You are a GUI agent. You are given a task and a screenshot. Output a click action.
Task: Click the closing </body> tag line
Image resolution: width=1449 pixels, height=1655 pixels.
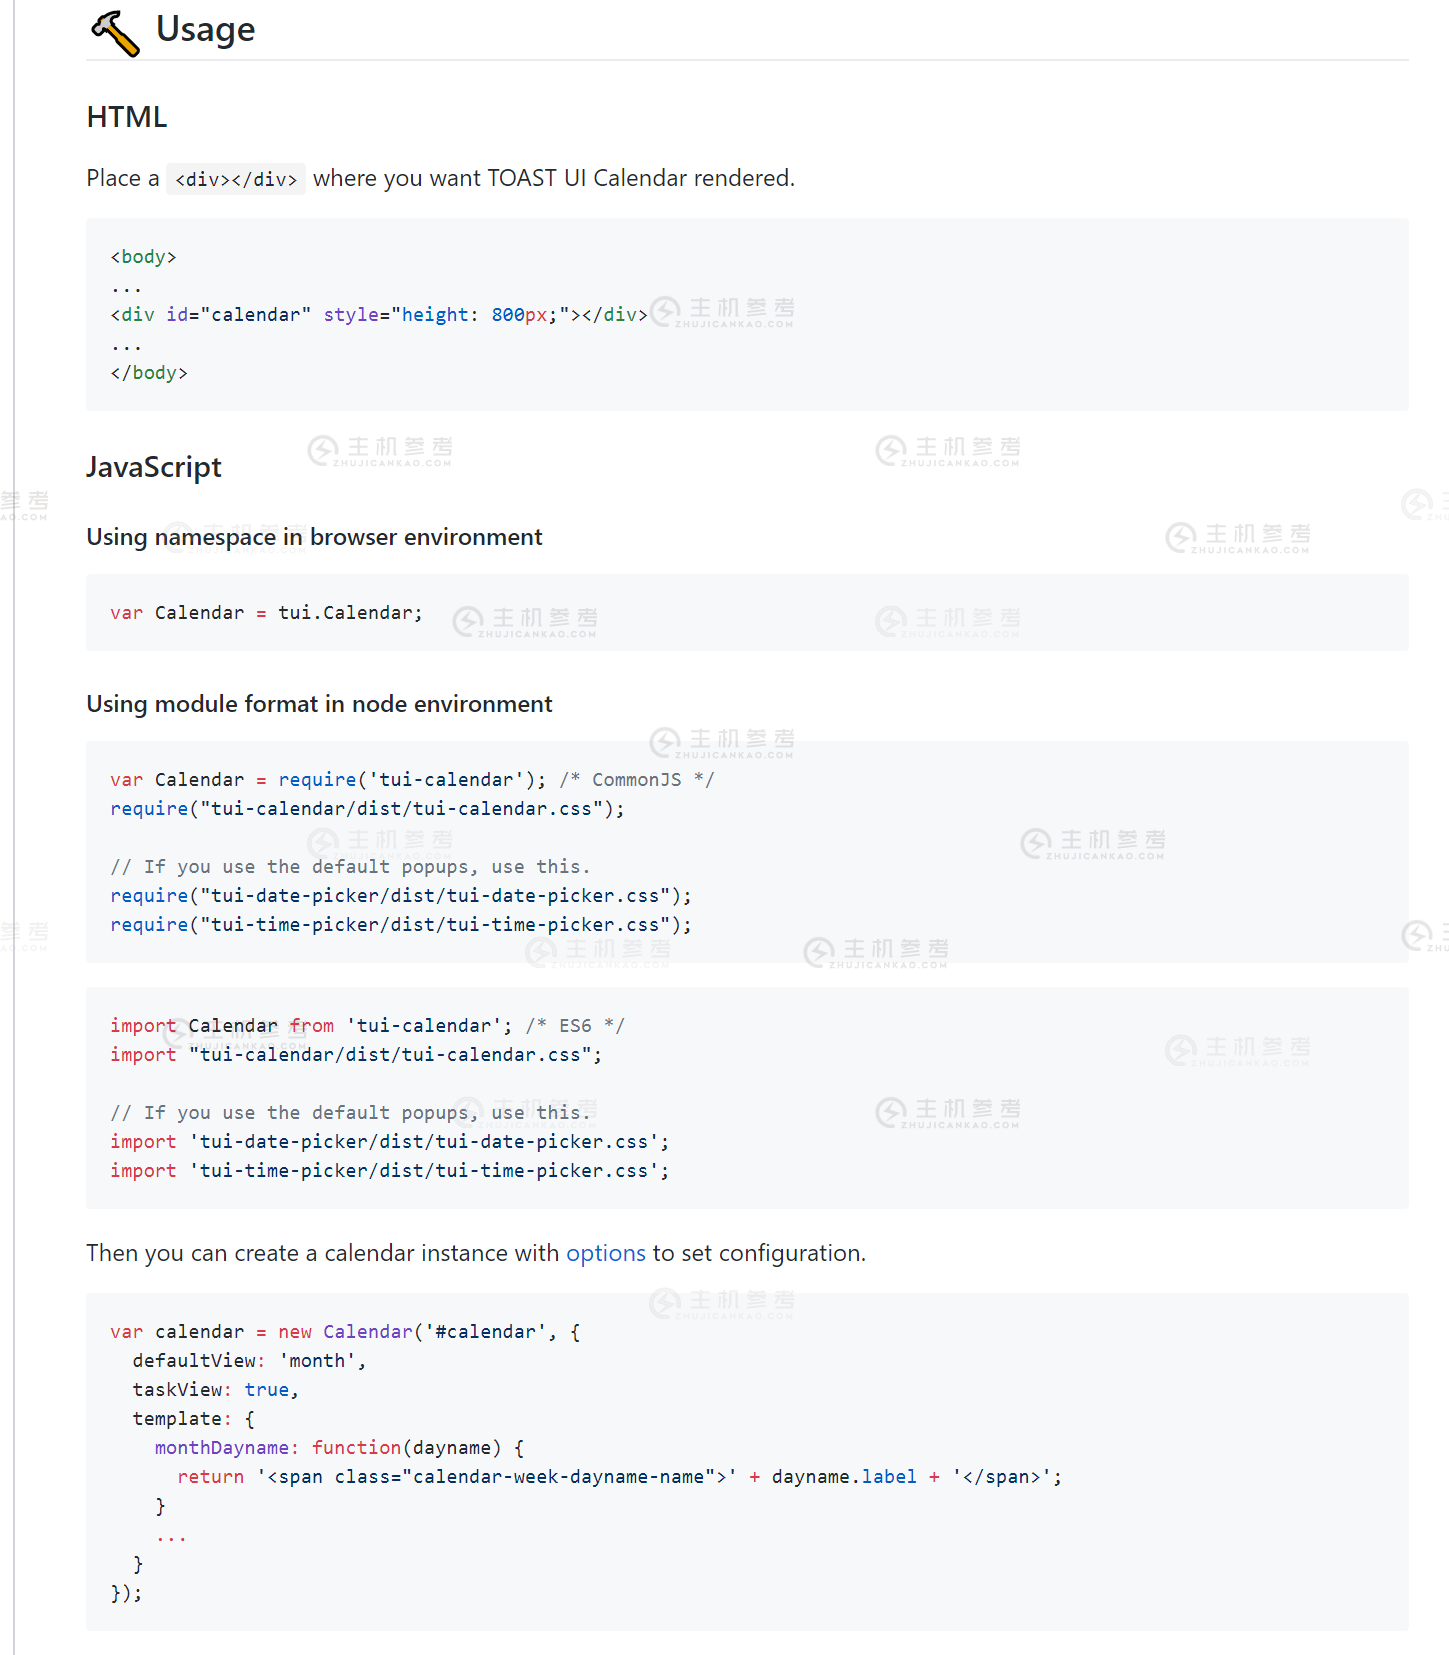point(149,373)
